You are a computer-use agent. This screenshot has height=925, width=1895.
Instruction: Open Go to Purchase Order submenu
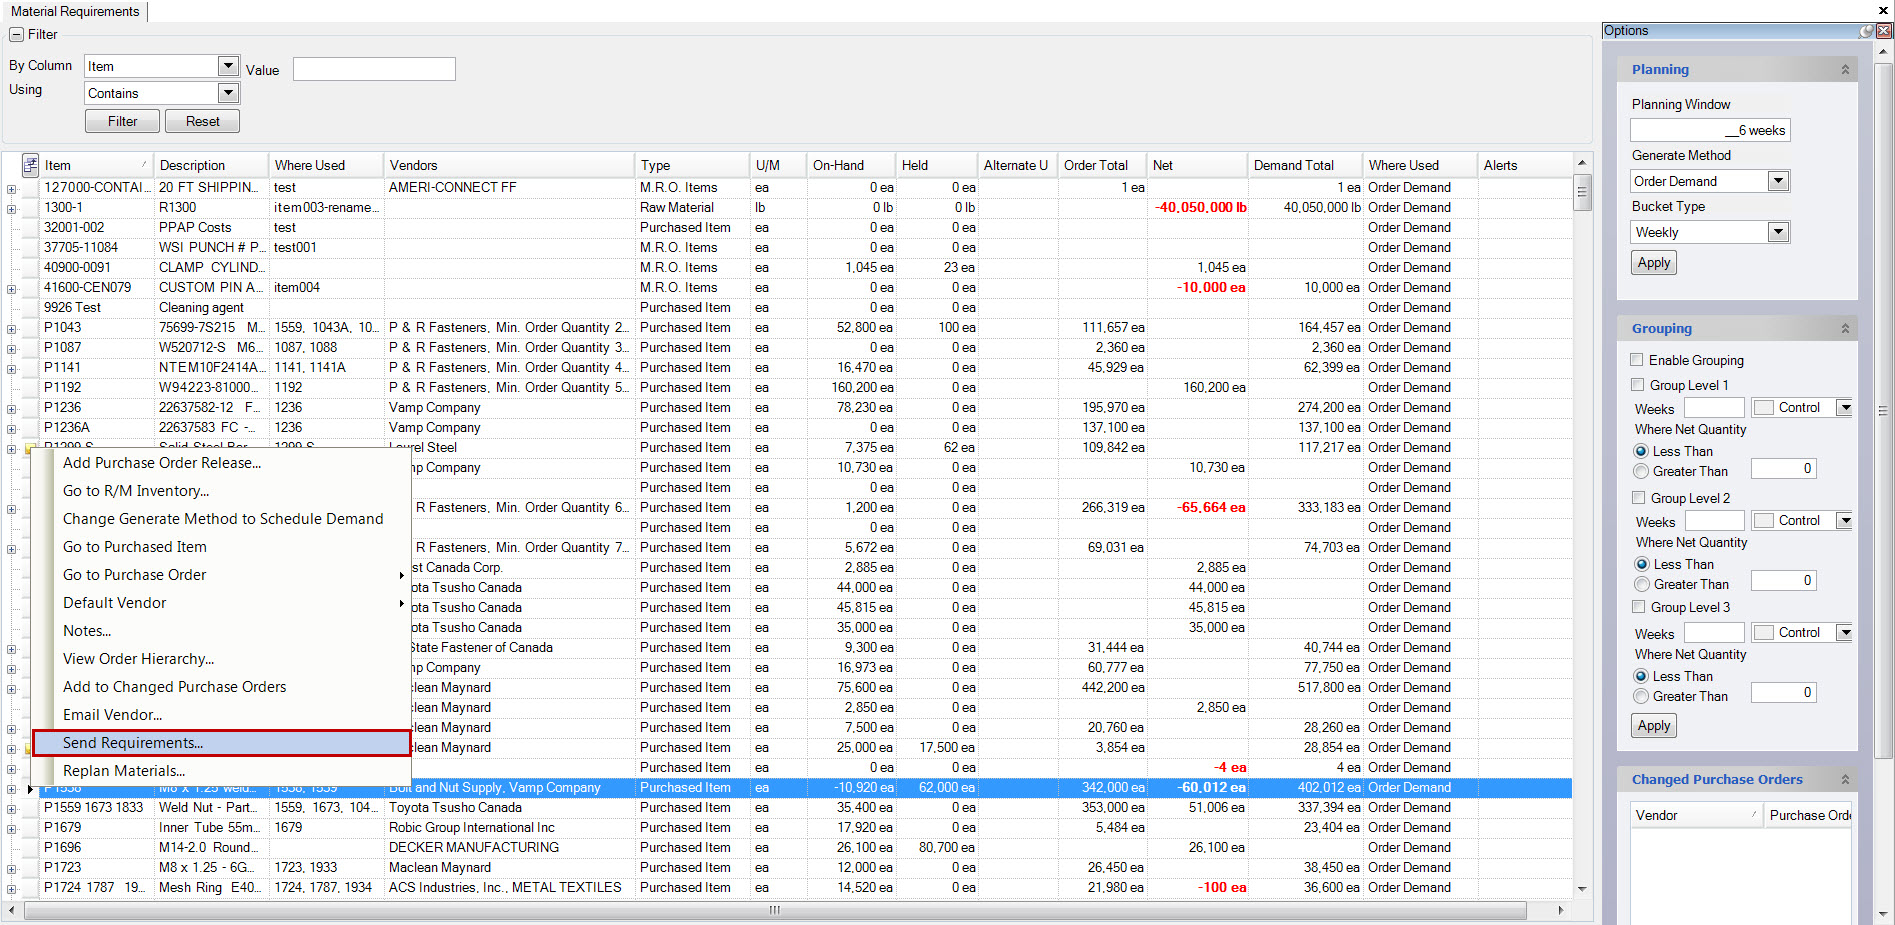pos(221,575)
